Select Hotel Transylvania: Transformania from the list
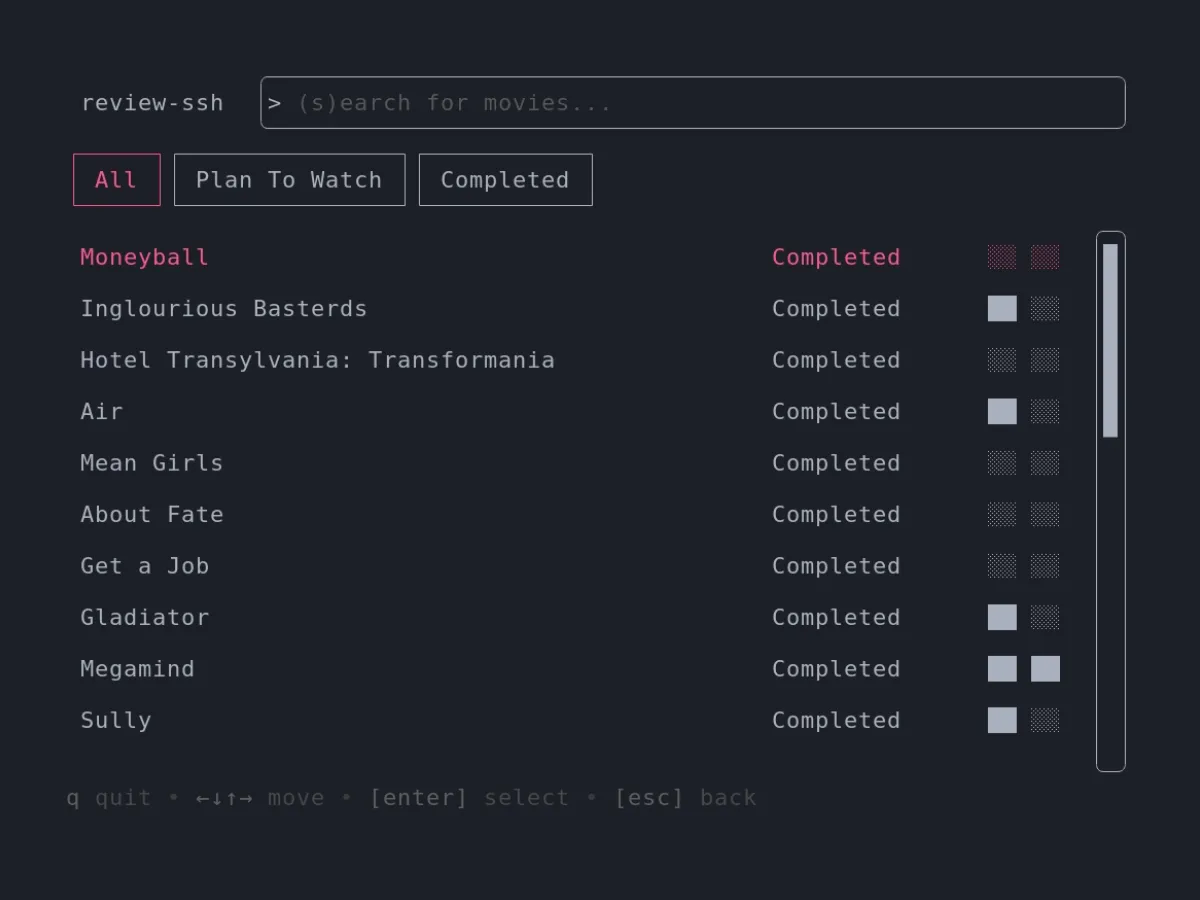This screenshot has height=900, width=1200. click(317, 360)
